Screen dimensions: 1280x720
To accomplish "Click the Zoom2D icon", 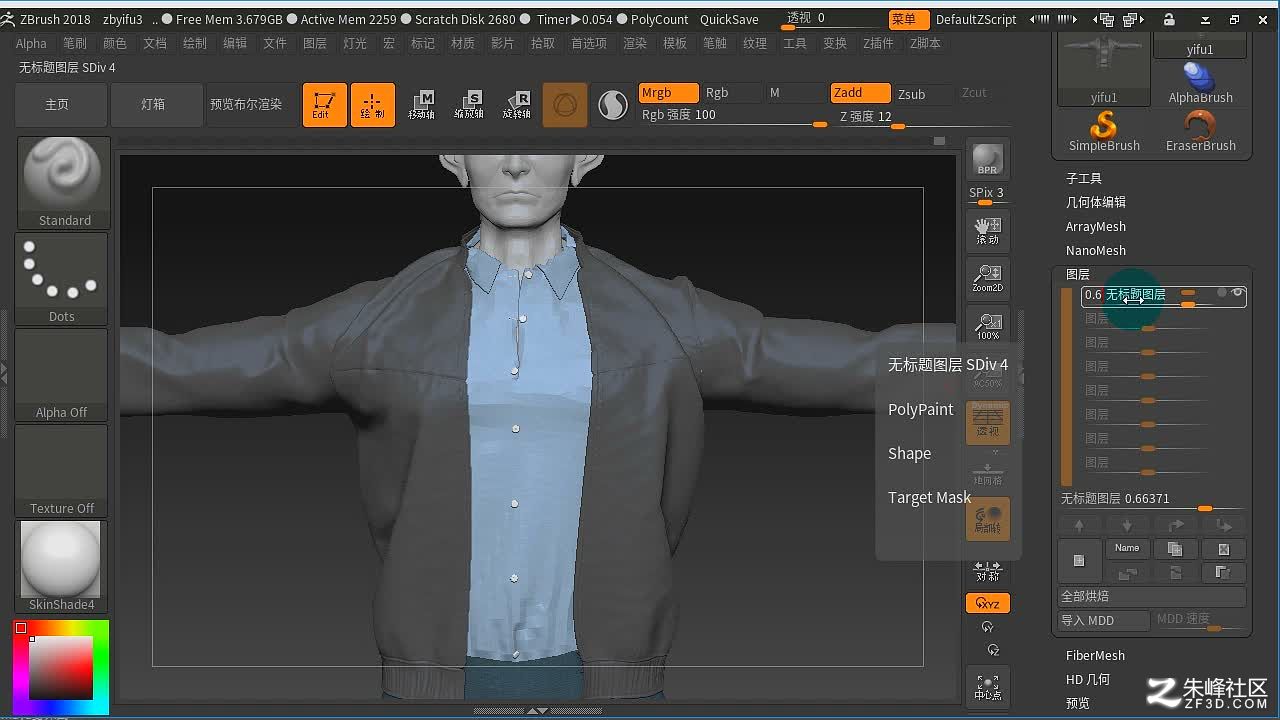I will point(988,277).
